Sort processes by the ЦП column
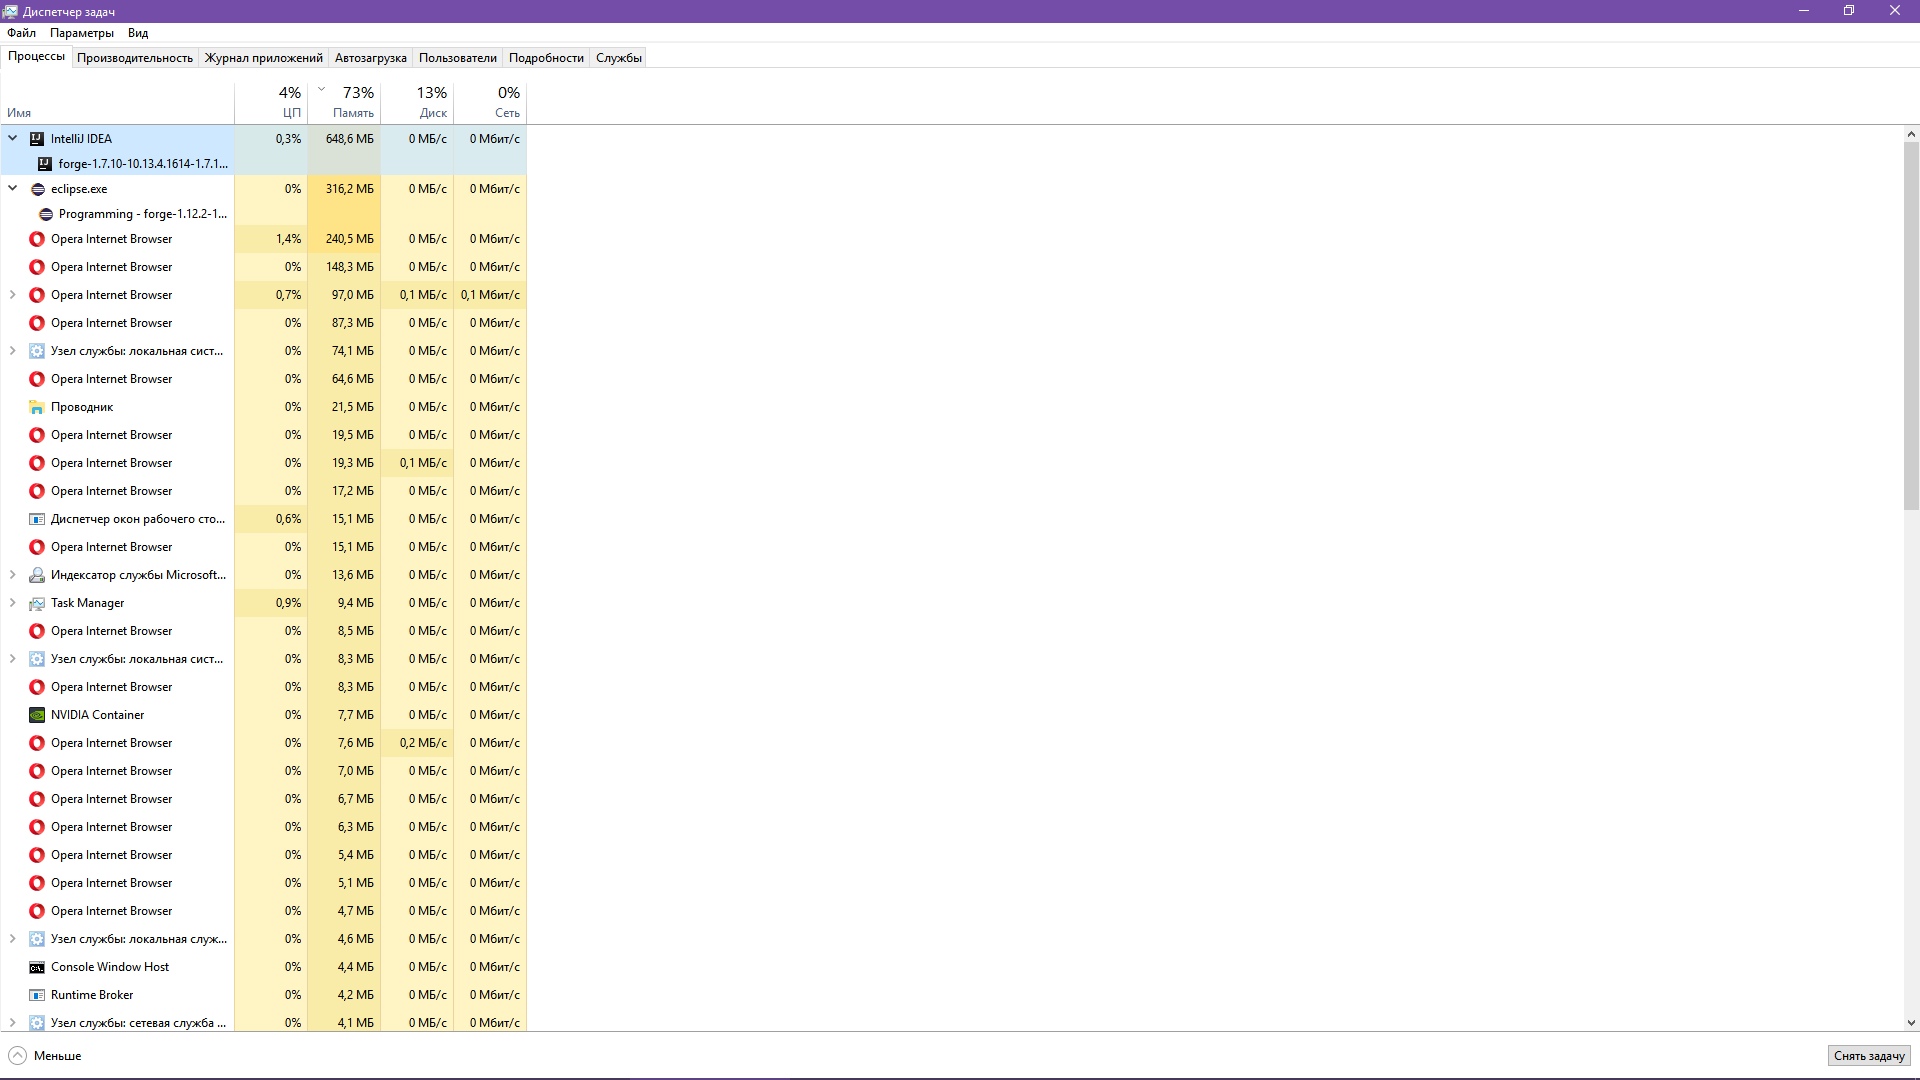This screenshot has height=1080, width=1920. tap(271, 103)
